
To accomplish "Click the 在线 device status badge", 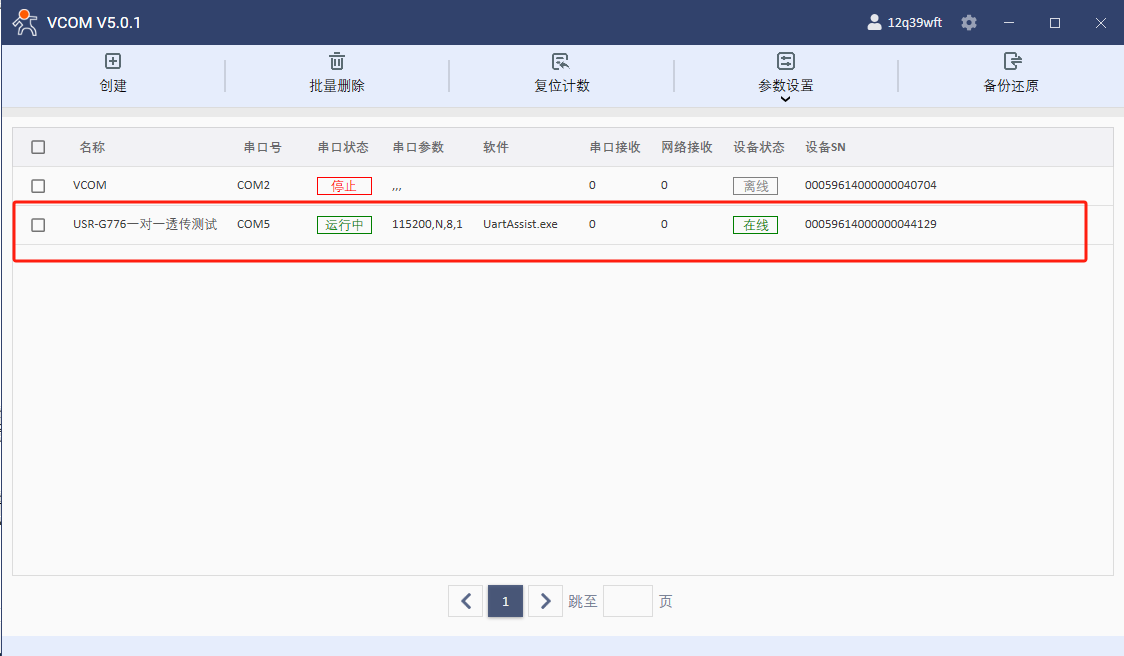I will coord(755,225).
